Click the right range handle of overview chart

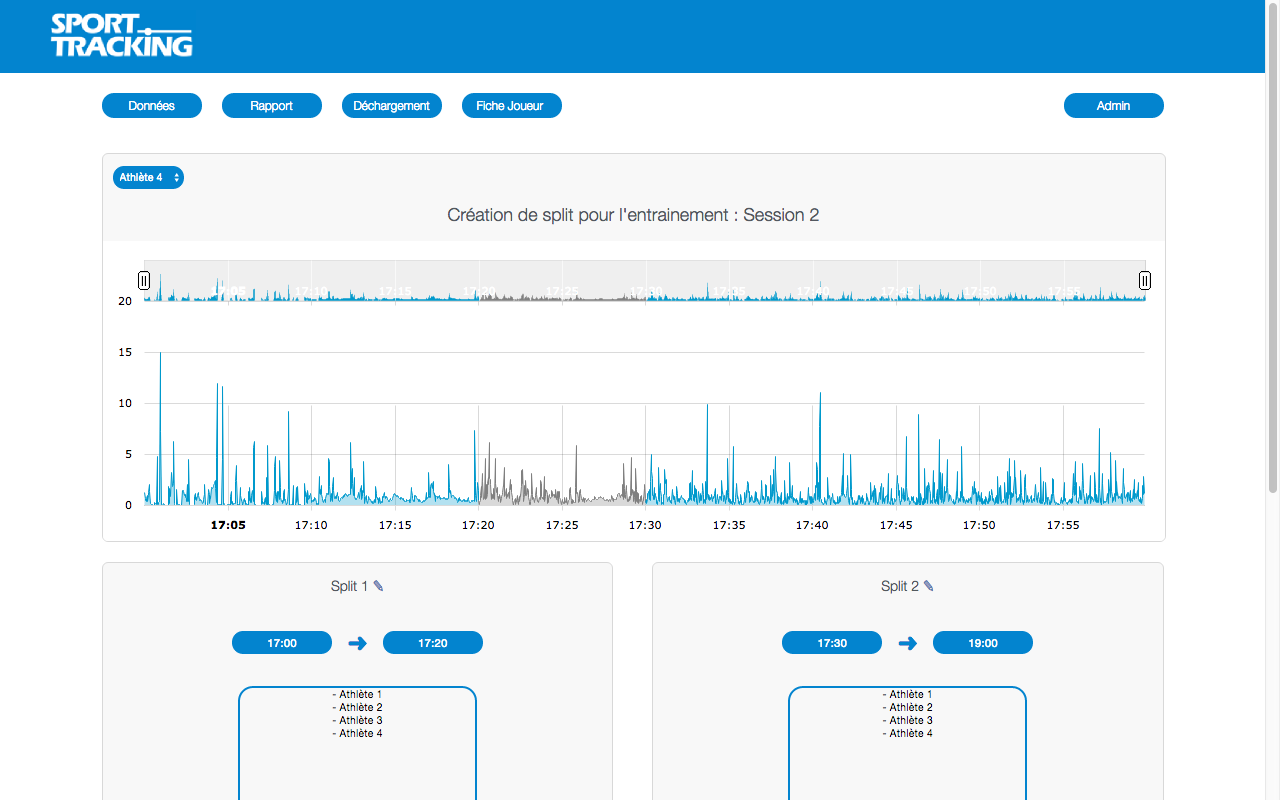coord(1145,281)
